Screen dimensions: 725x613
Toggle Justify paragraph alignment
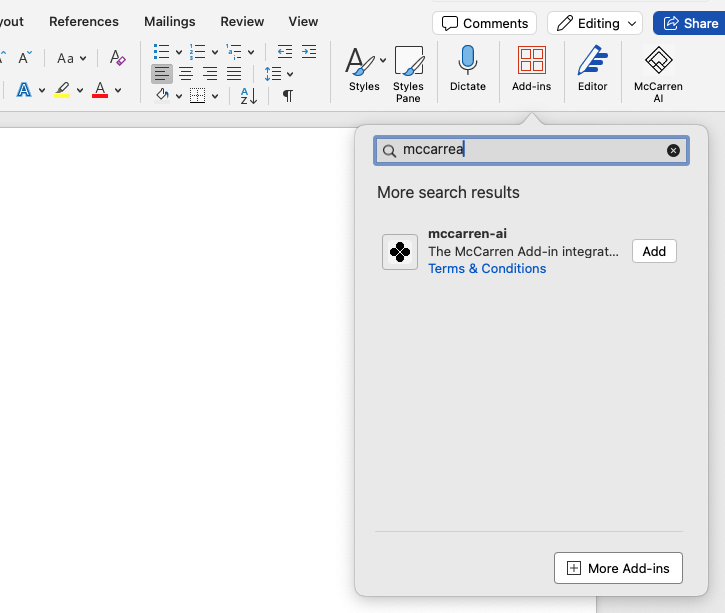234,74
